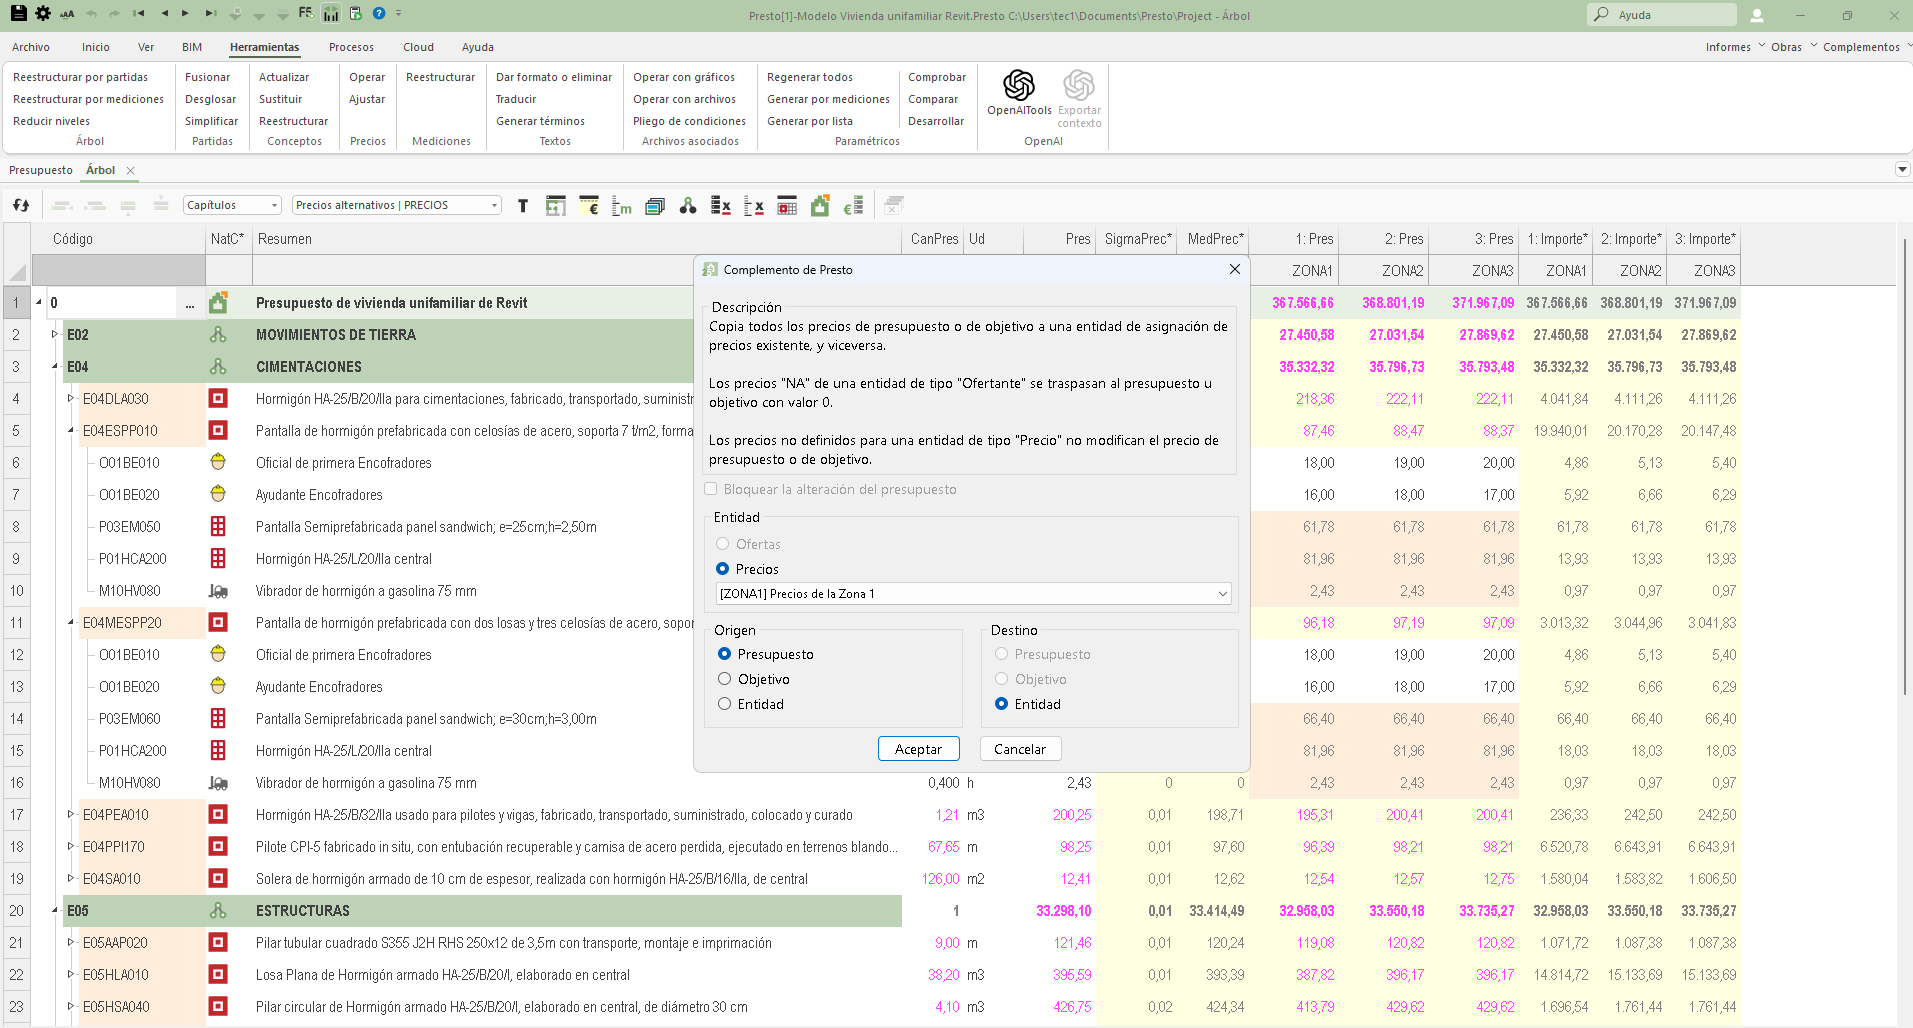Click the euro price column toolbar icon
Viewport: 1913px width, 1028px height.
pos(589,206)
